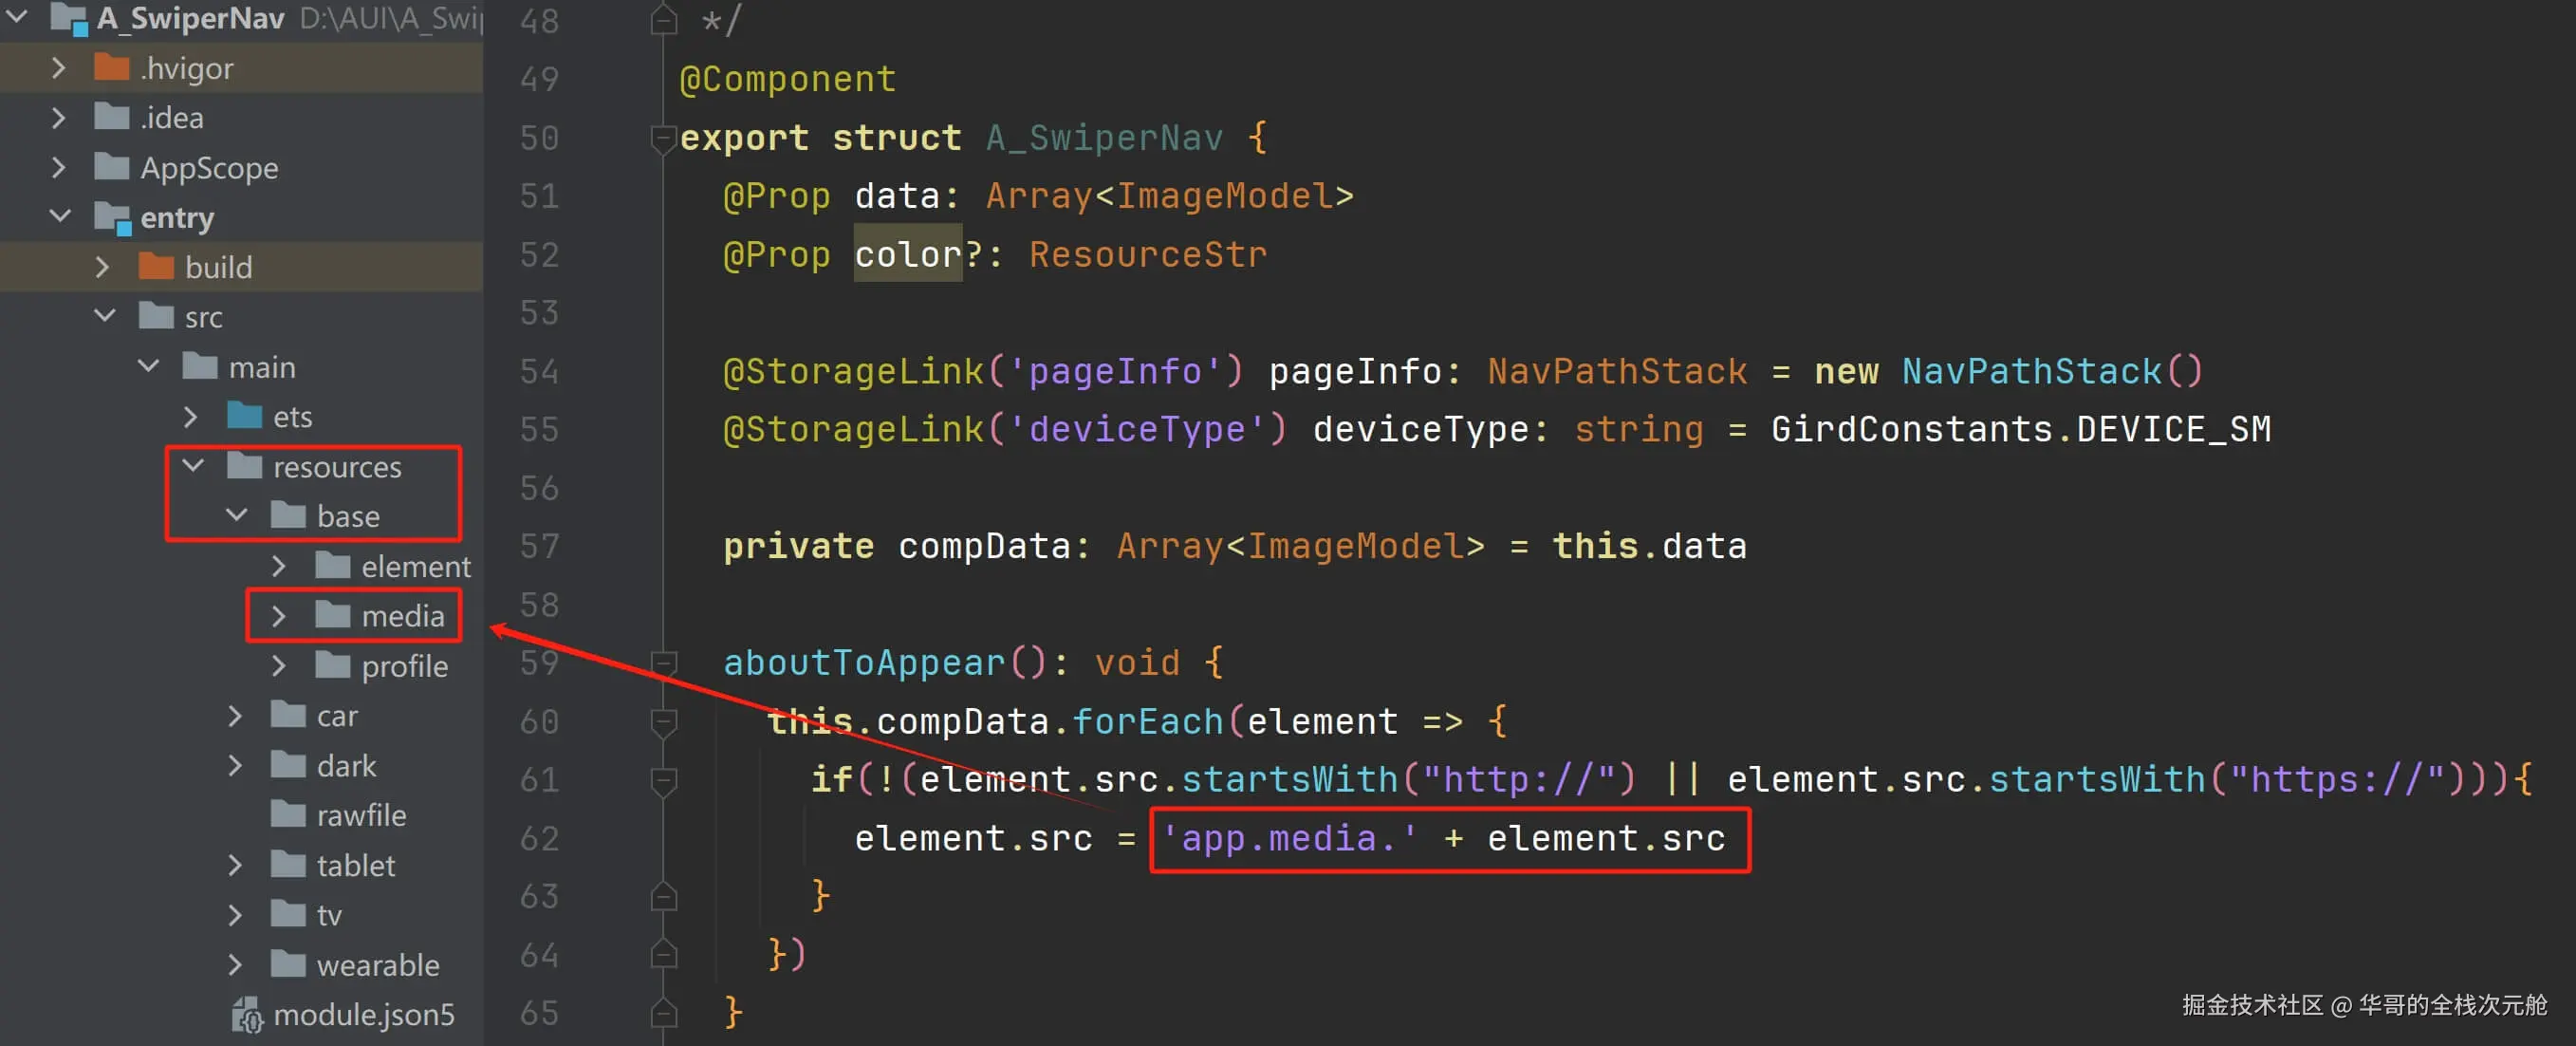Click the entry module folder icon
Viewport: 2576px width, 1046px height.
[112, 217]
